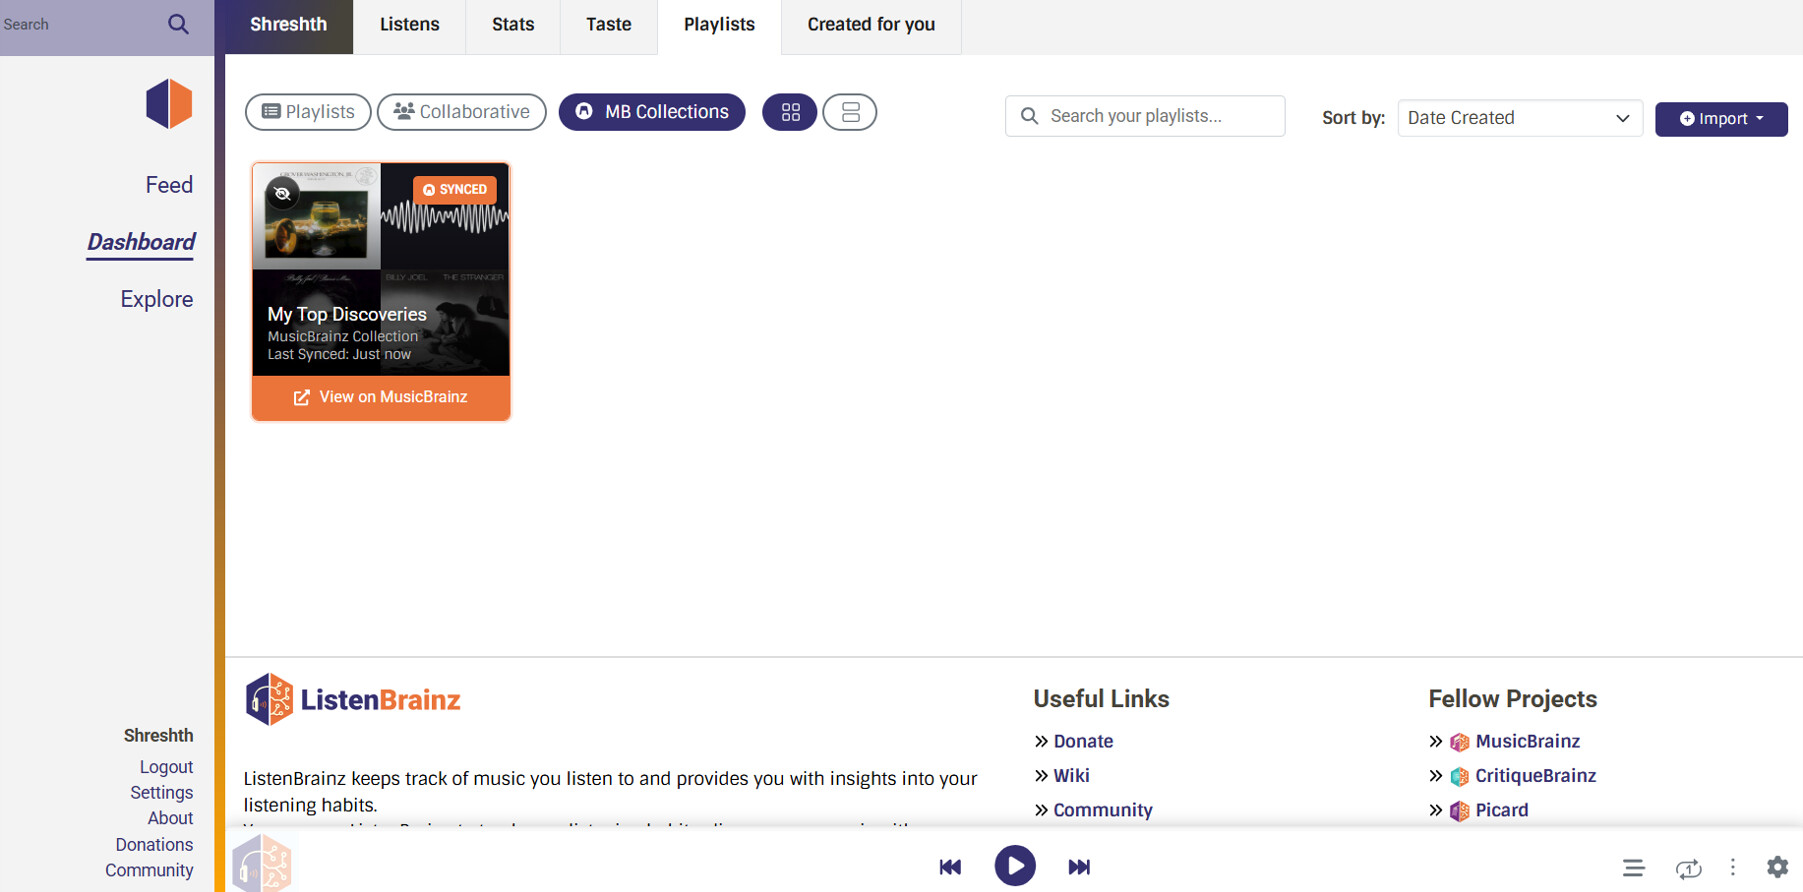This screenshot has width=1803, height=892.
Task: Open the Stats tab
Action: (513, 25)
